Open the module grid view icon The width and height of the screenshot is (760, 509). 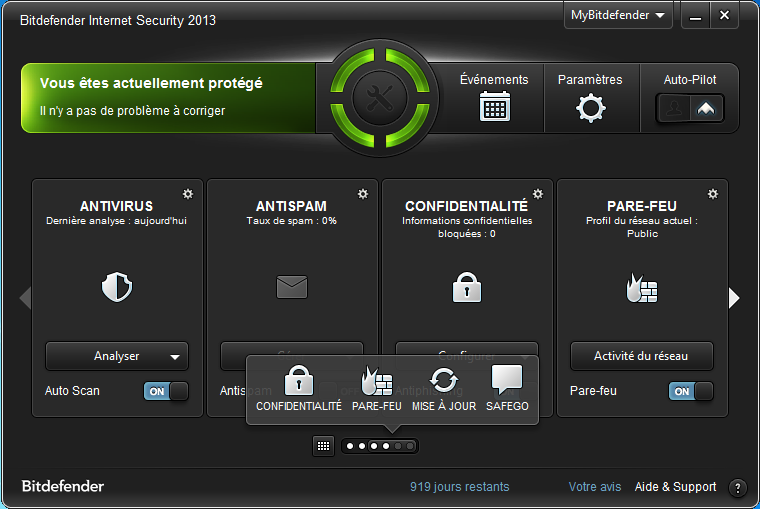pos(323,446)
